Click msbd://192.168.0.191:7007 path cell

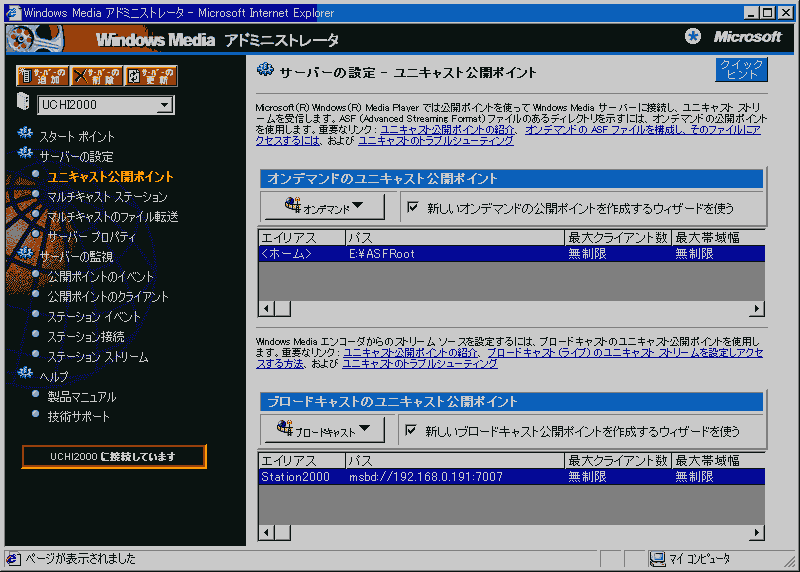pos(426,477)
